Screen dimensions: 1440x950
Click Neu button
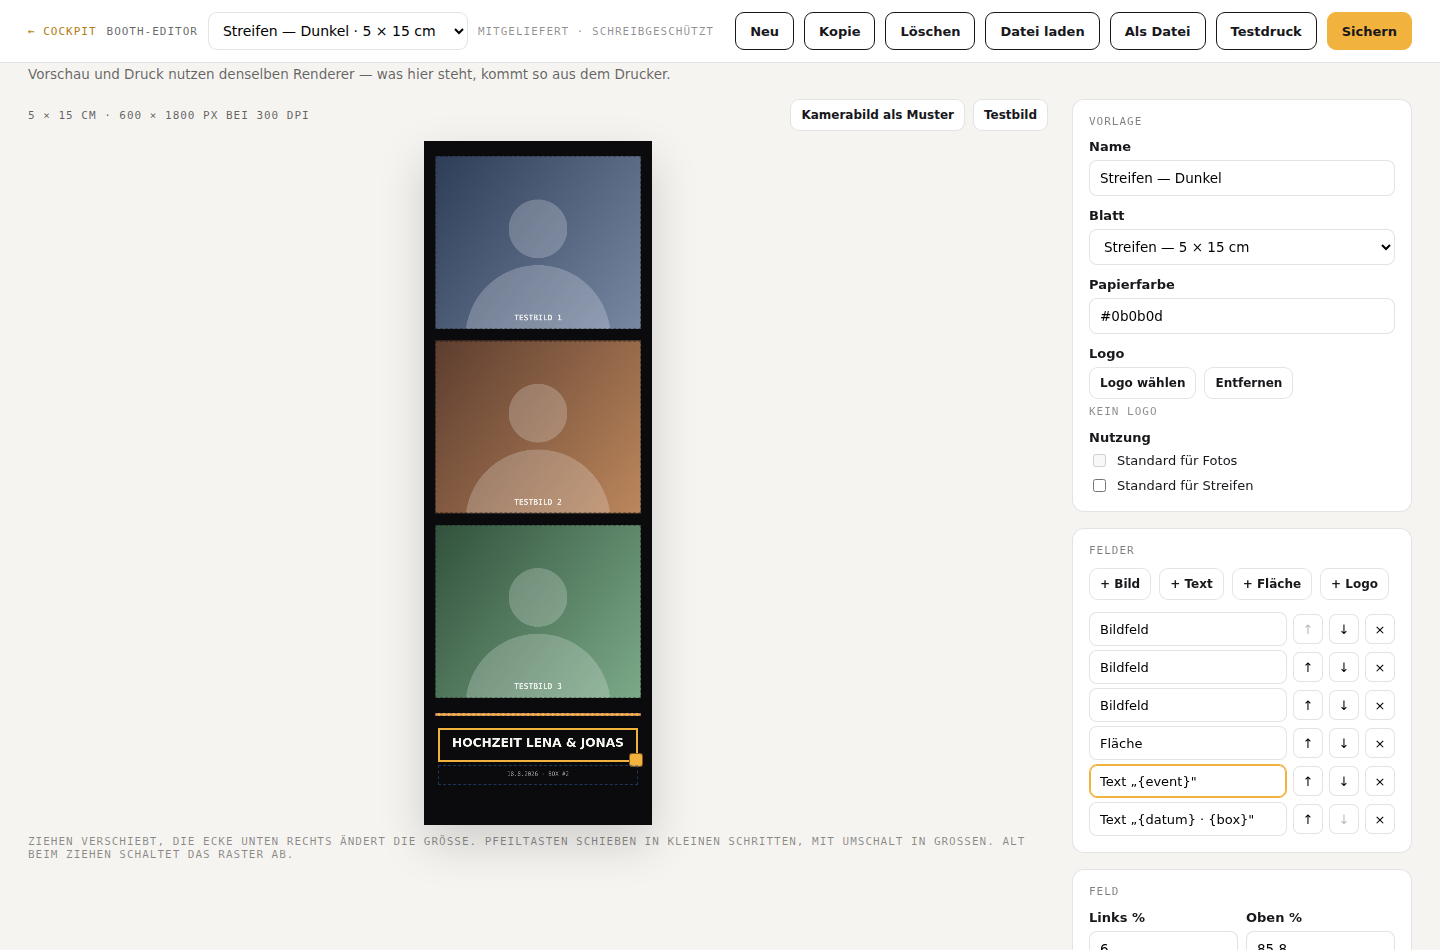coord(764,31)
